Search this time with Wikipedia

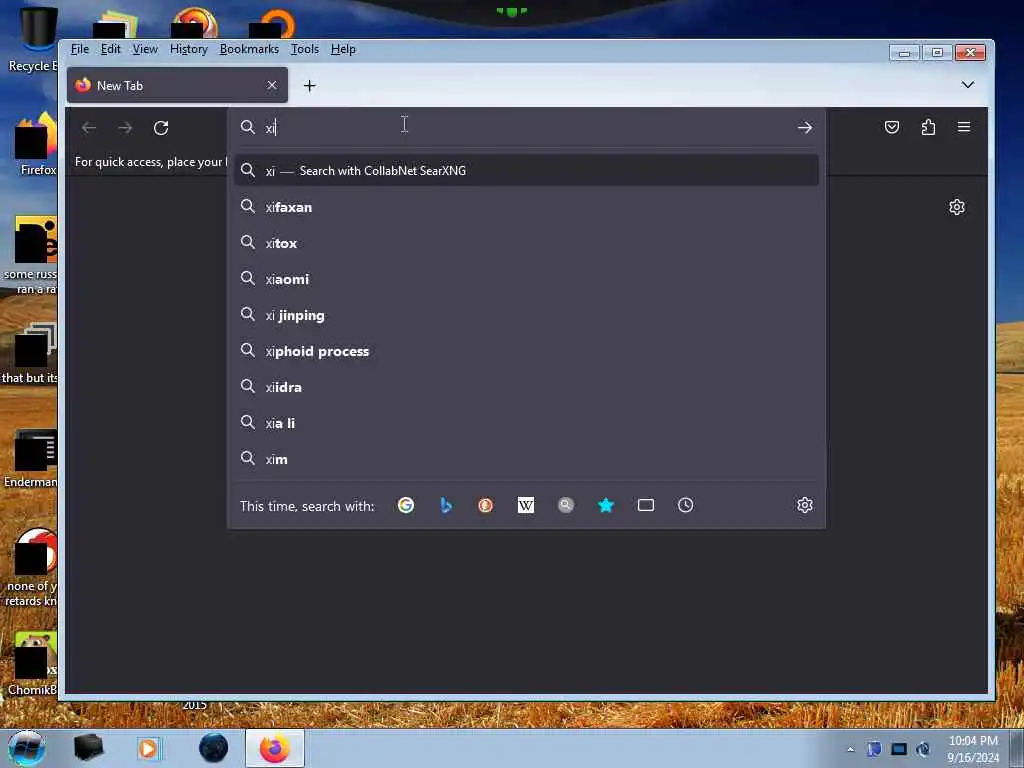pos(526,505)
